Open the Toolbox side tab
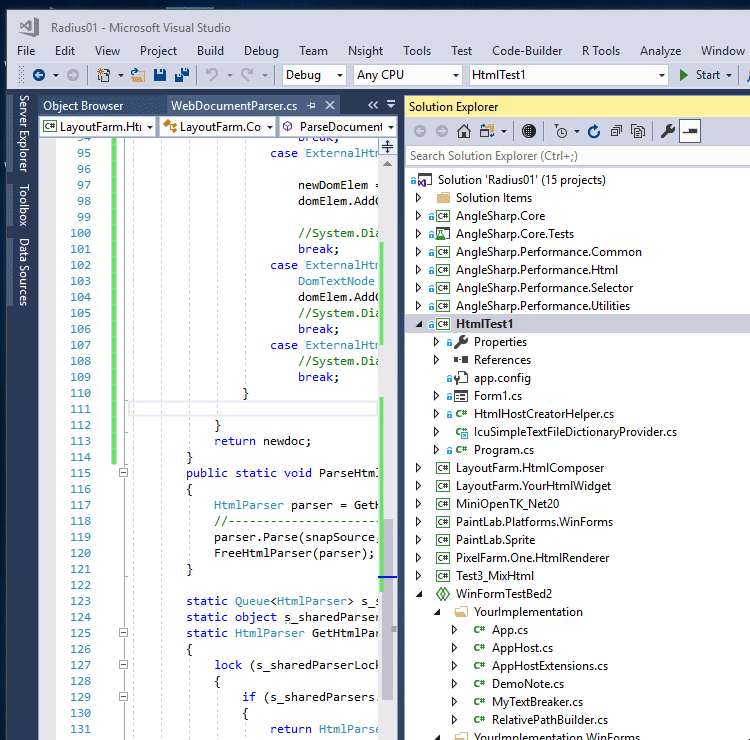The width and height of the screenshot is (750, 740). coord(24,205)
